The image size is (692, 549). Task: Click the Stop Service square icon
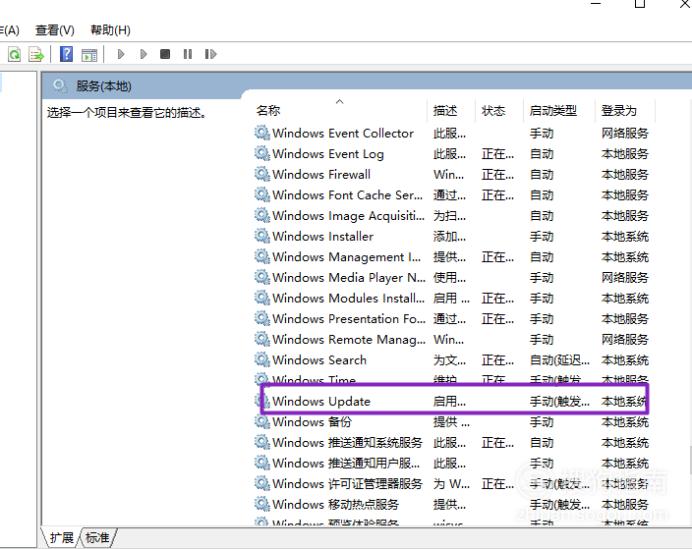point(165,54)
